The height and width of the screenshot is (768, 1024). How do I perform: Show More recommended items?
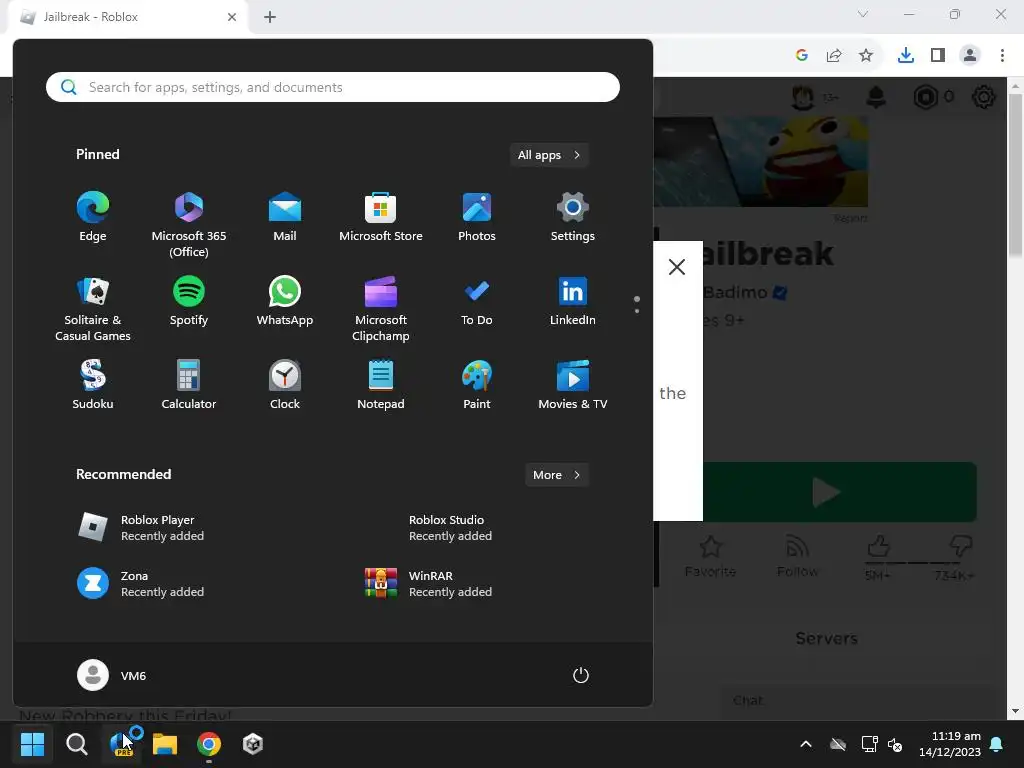tap(557, 475)
